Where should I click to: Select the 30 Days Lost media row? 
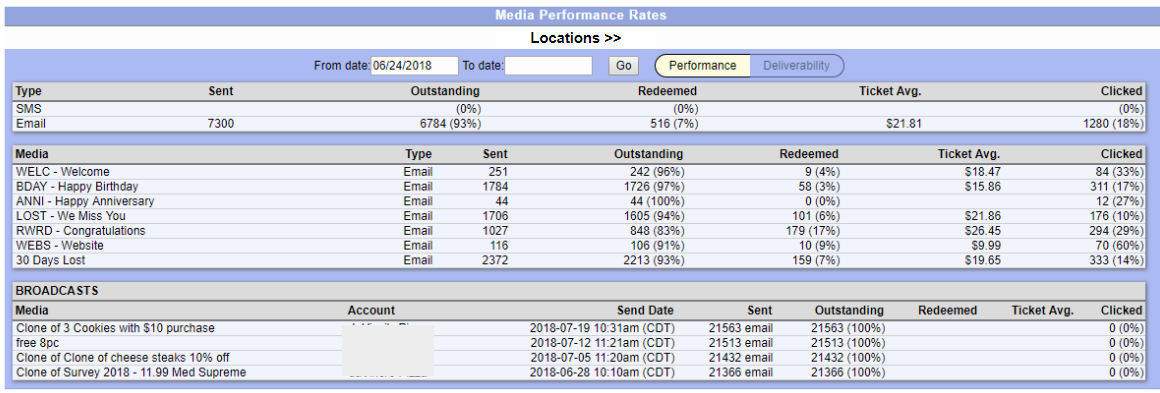click(x=579, y=261)
